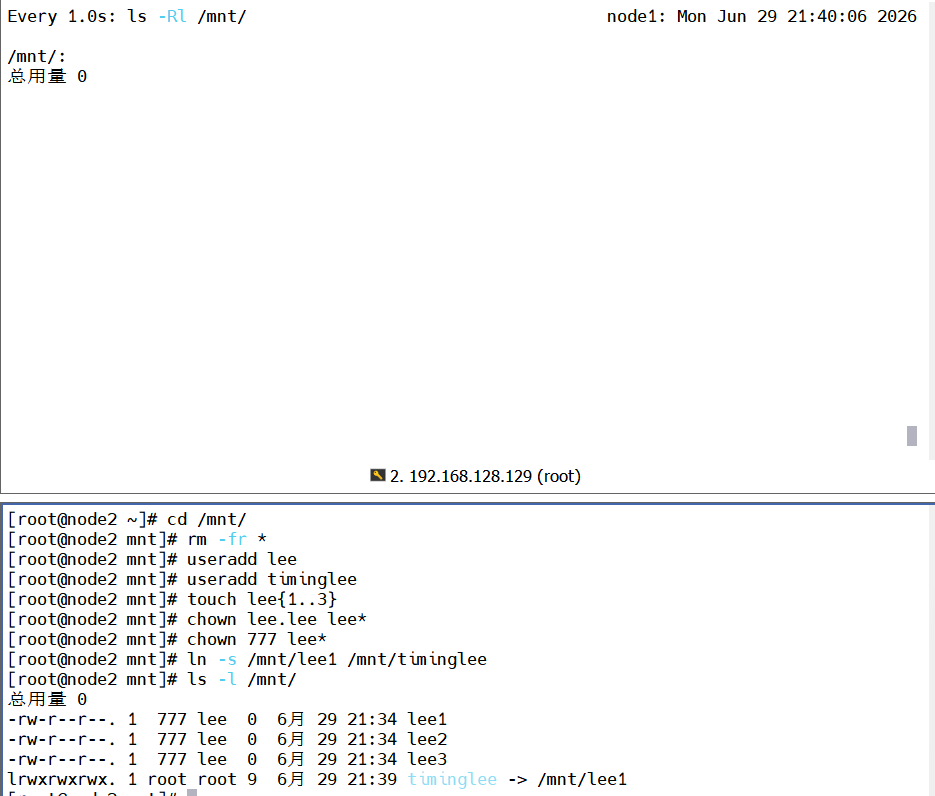Click the lee1 file name in listing
The height and width of the screenshot is (796, 935).
[x=427, y=719]
